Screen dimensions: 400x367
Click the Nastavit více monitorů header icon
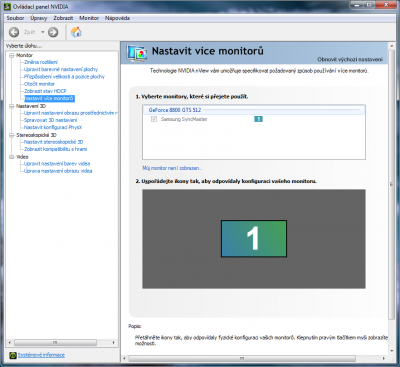tap(137, 53)
